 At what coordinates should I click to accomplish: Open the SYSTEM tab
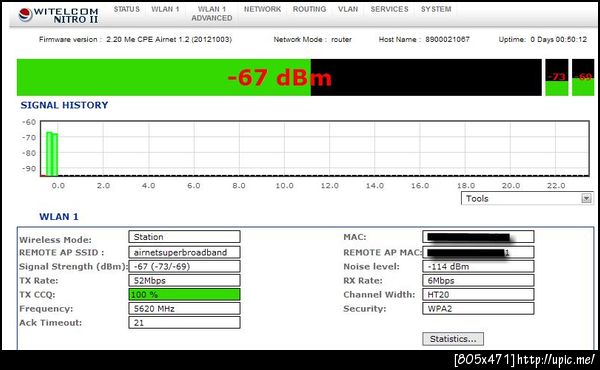click(x=436, y=9)
